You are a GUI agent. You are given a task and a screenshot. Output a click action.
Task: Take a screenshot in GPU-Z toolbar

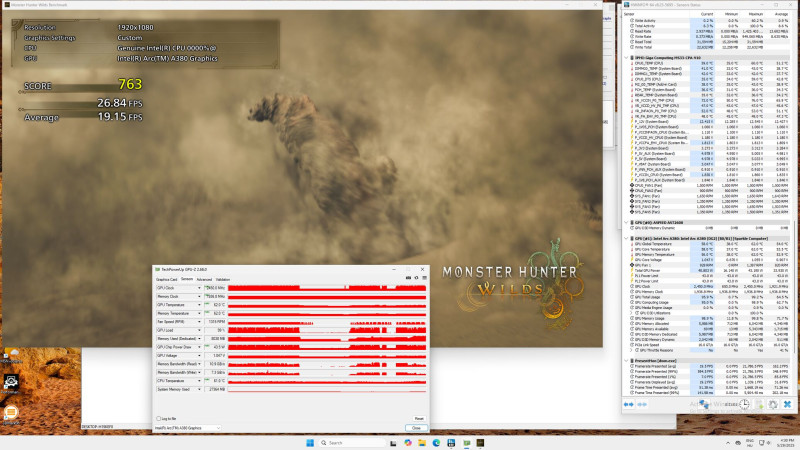tap(408, 278)
